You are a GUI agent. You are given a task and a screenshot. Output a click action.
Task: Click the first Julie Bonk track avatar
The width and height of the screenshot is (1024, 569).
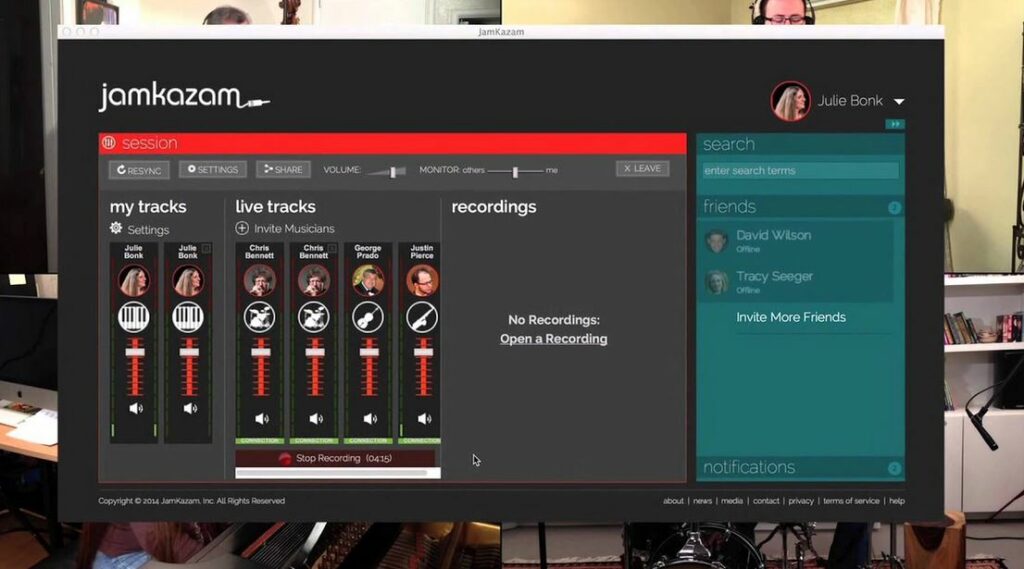(134, 280)
